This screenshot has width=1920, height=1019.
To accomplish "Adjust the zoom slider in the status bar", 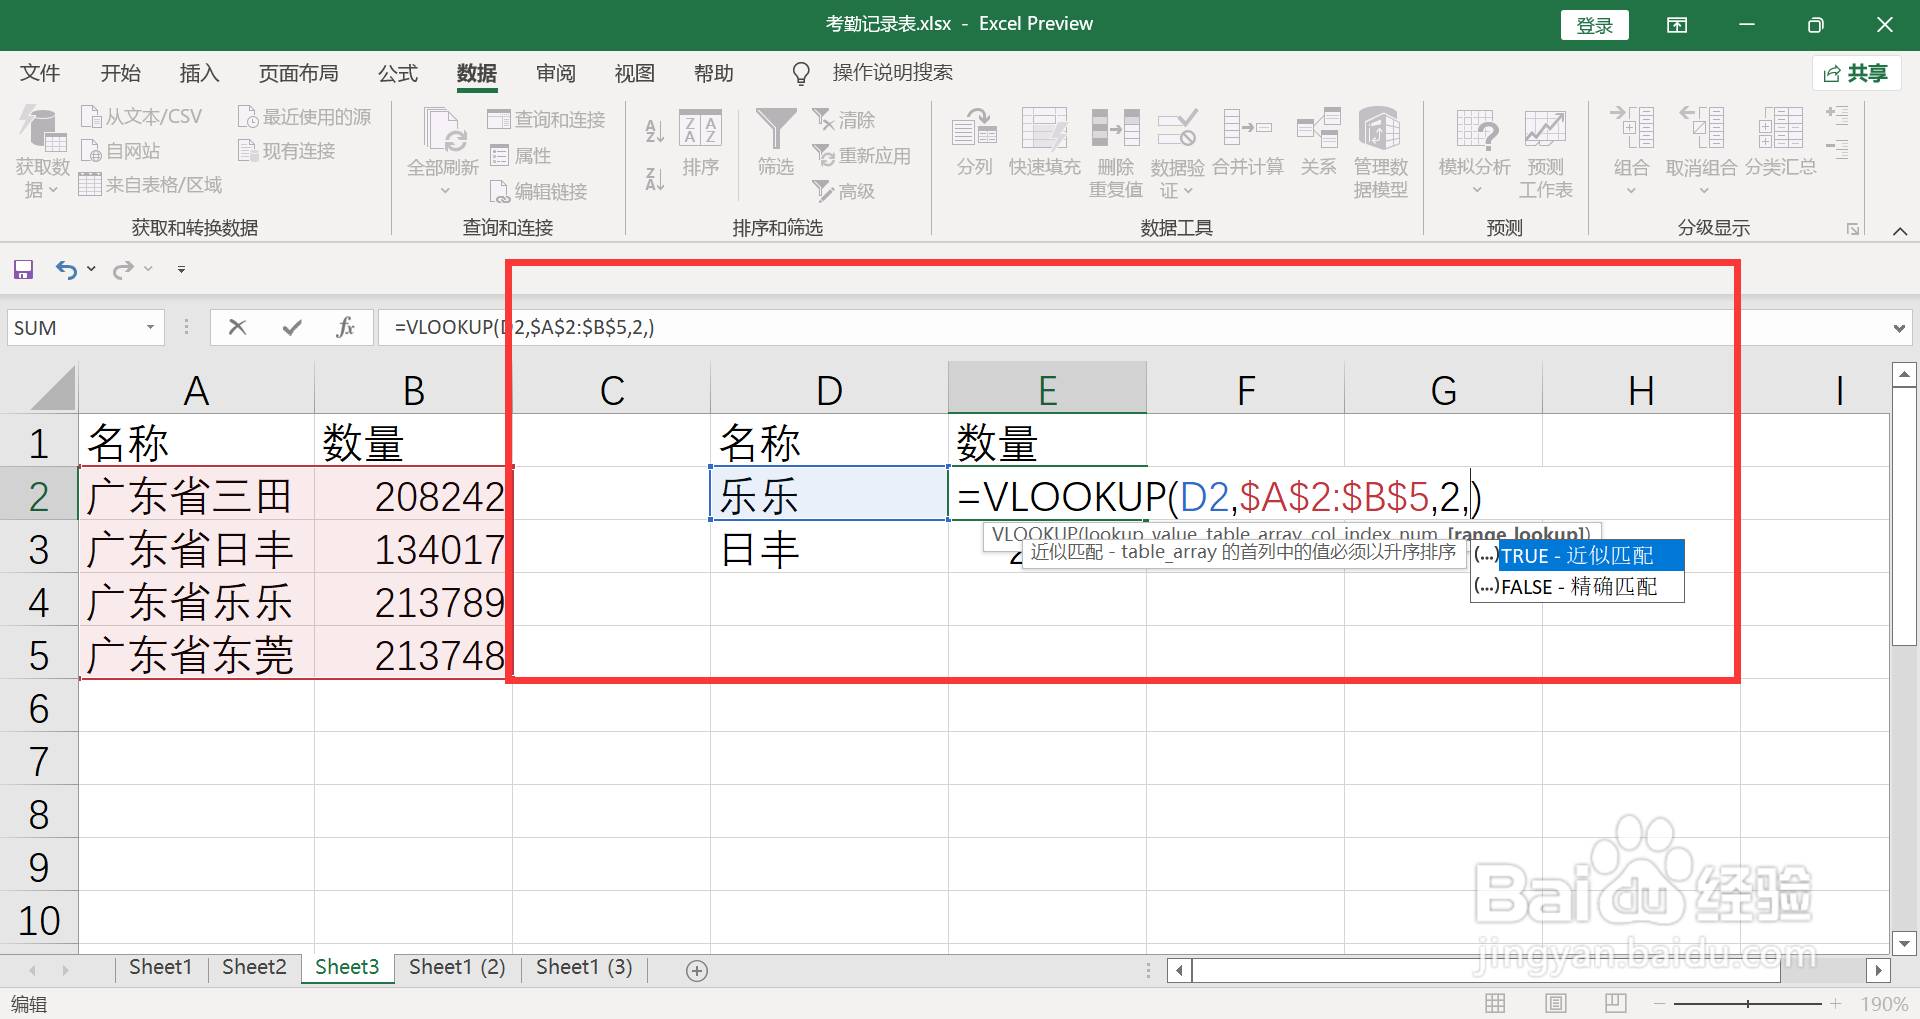I will (x=1748, y=1004).
